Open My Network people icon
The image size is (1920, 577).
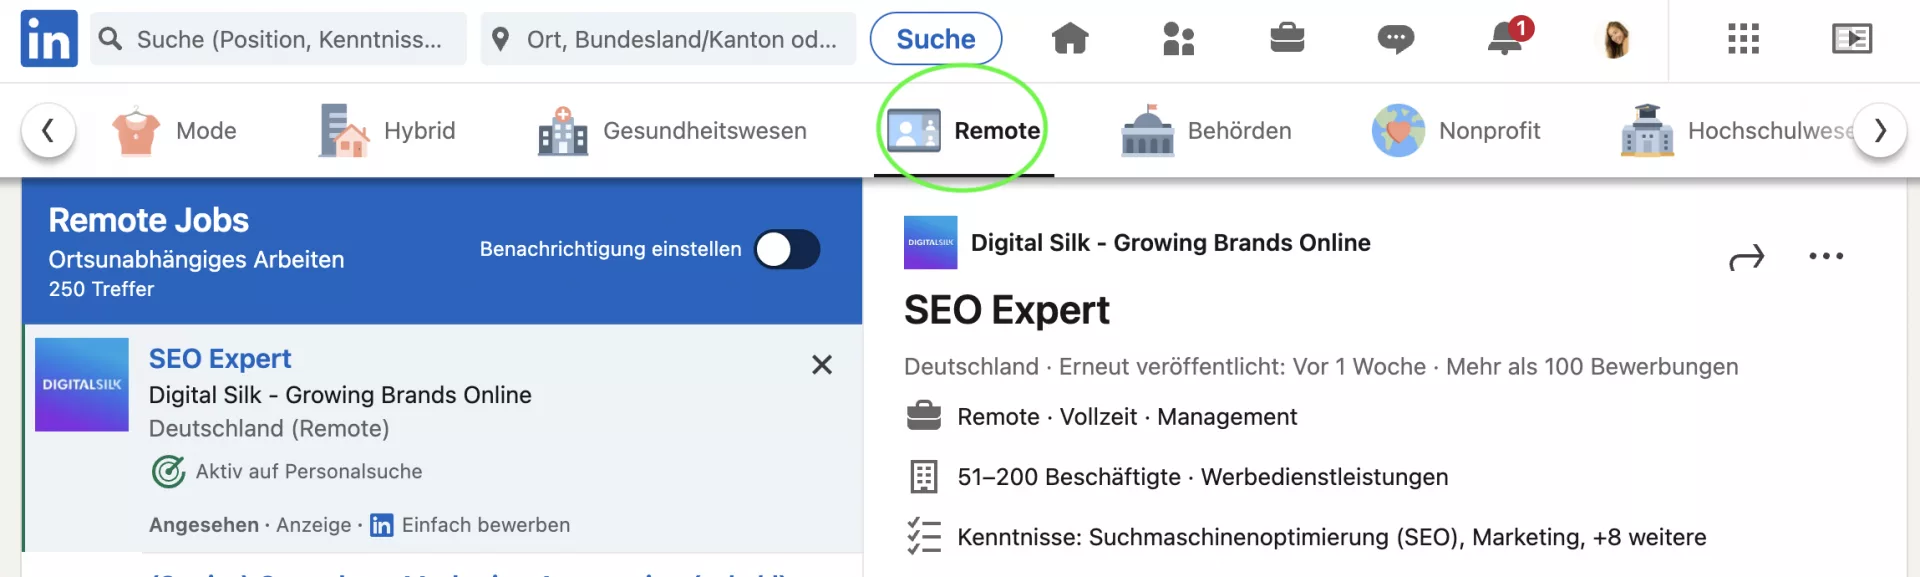1178,39
